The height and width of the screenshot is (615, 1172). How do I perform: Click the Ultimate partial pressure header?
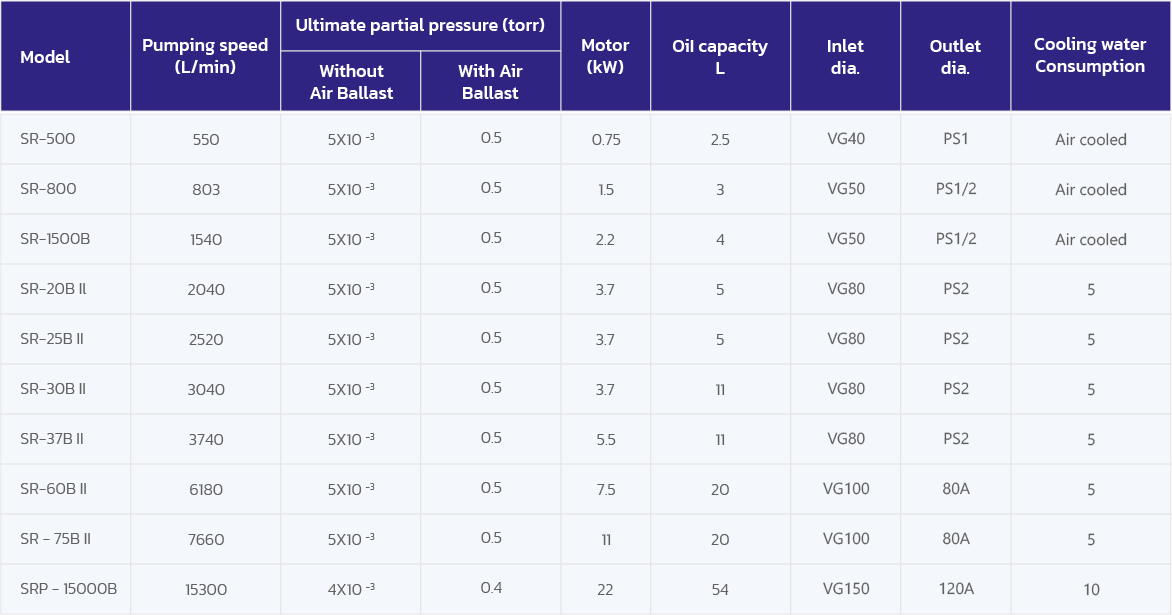click(420, 26)
